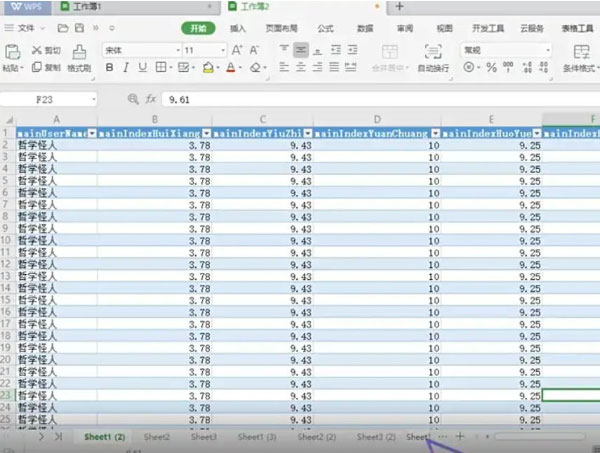The image size is (600, 453).
Task: Expand the mainIndexHuiXiang column filter
Action: coord(206,132)
